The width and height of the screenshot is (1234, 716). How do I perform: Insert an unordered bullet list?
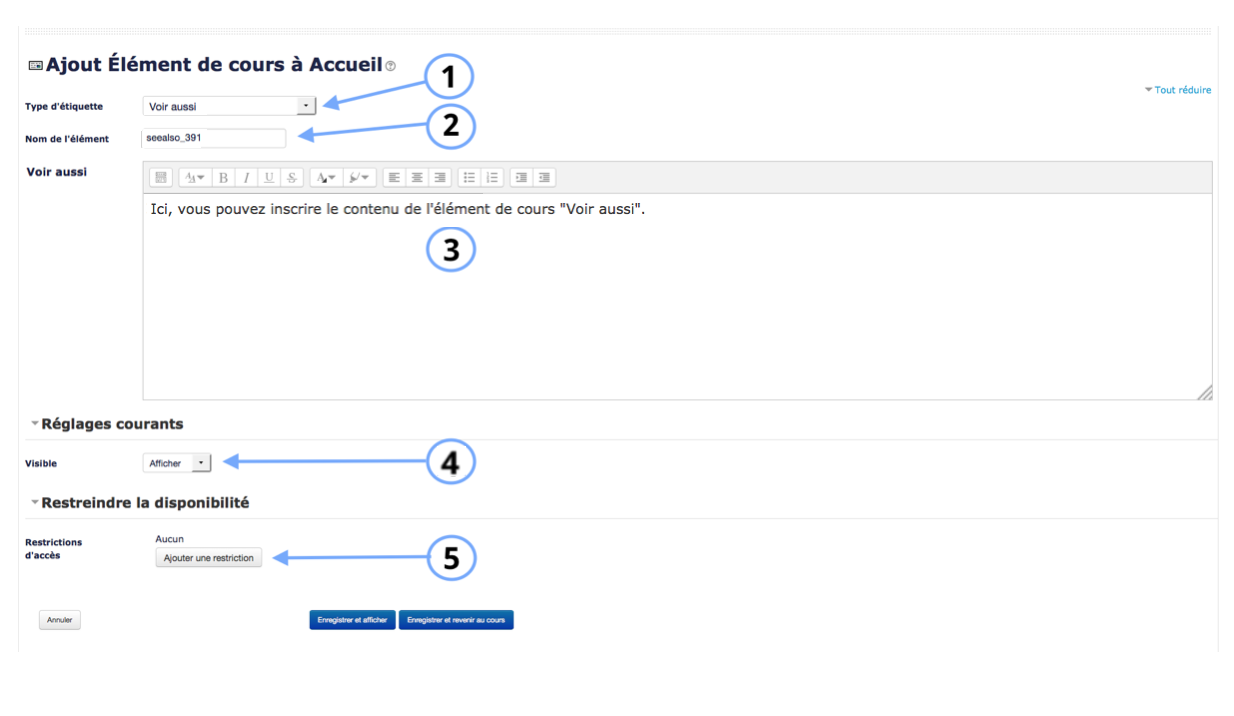tap(469, 178)
